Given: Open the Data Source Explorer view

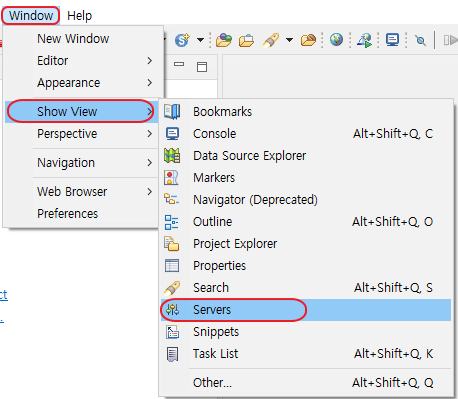Looking at the screenshot, I should [x=306, y=156].
